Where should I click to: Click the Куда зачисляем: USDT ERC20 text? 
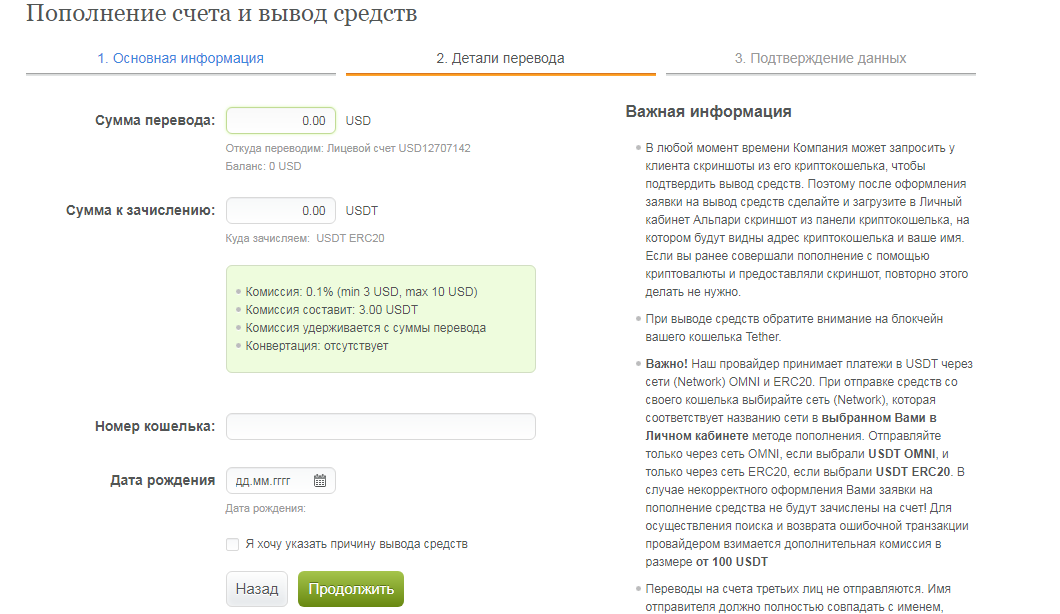point(305,238)
